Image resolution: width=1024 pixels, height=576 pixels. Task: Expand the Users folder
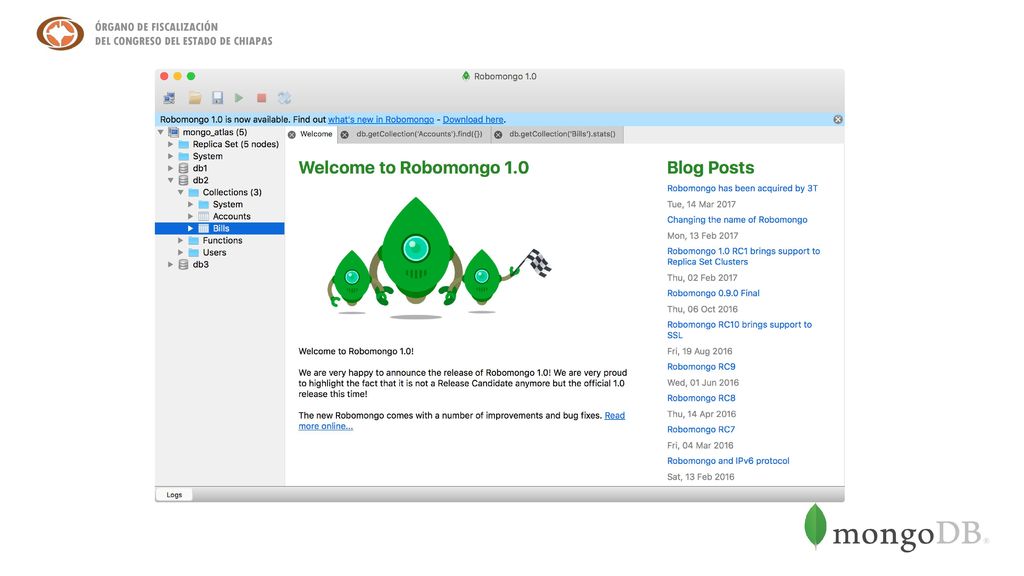181,253
